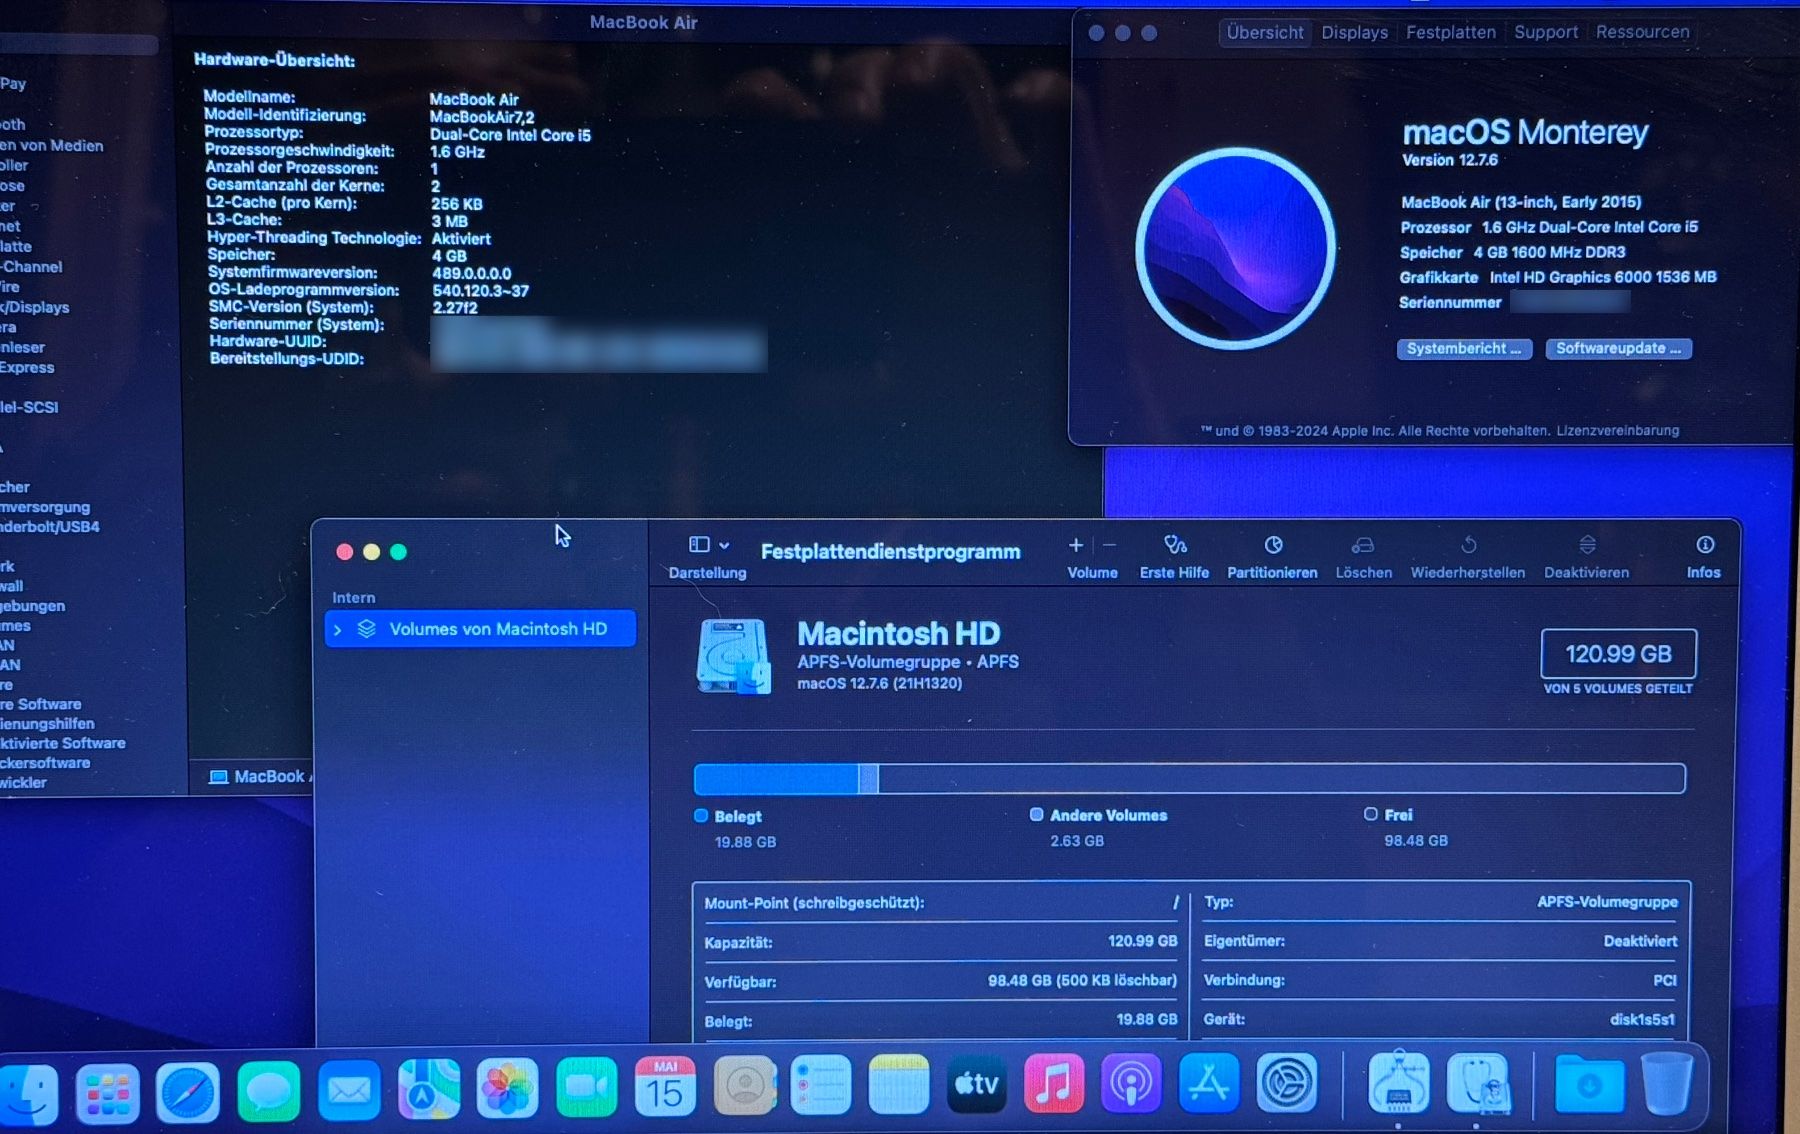Click the Disk Utility icon in the Dock
1800x1134 pixels.
coord(1477,1082)
